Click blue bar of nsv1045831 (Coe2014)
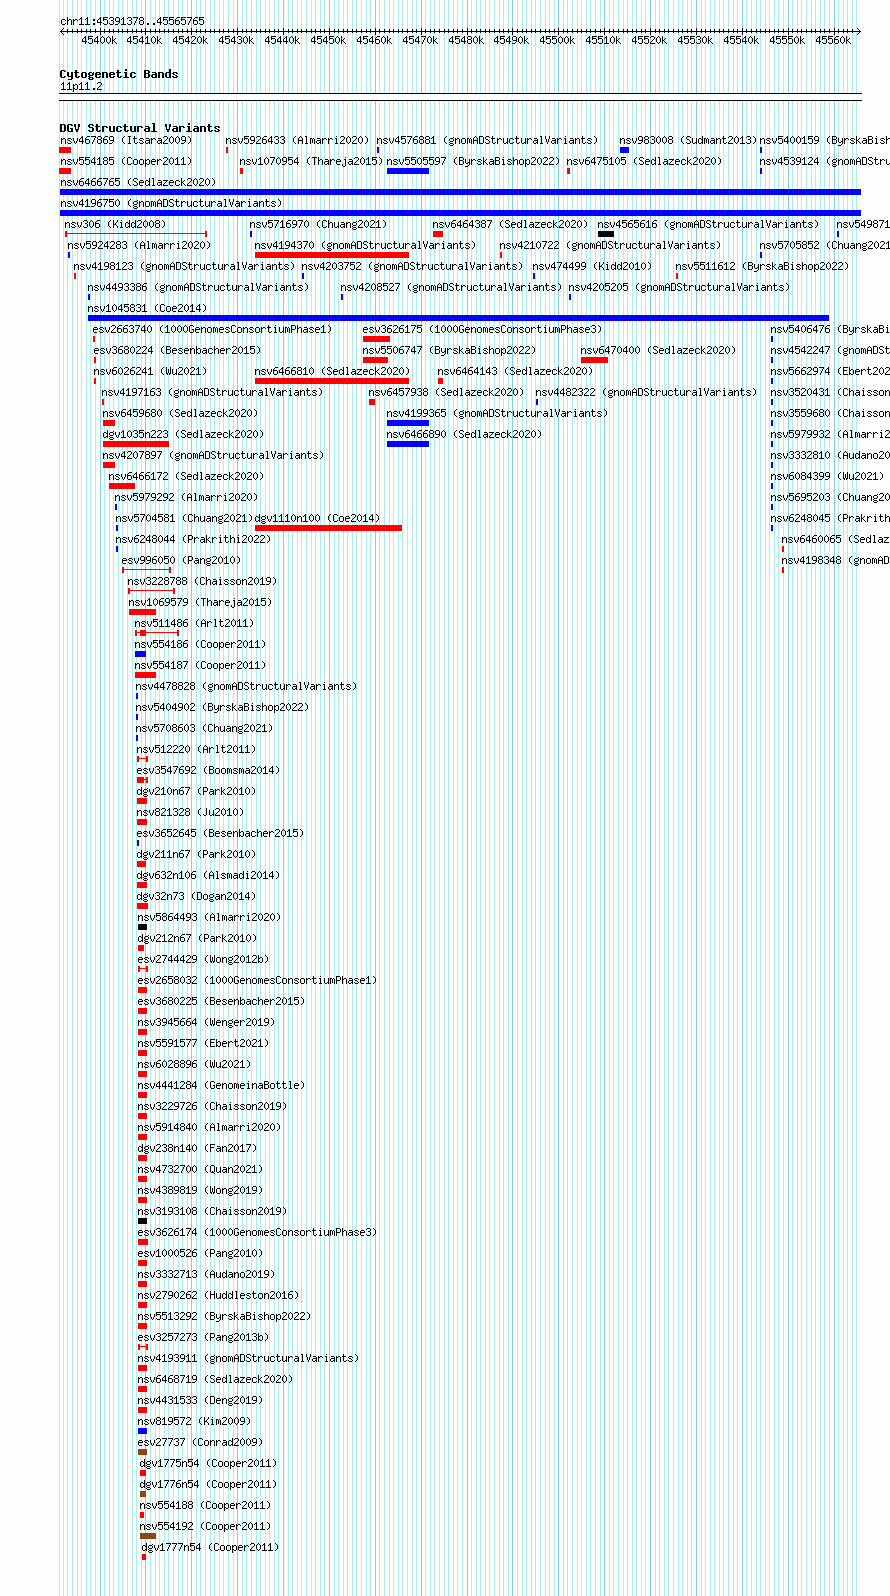The width and height of the screenshot is (890, 1596). point(458,318)
